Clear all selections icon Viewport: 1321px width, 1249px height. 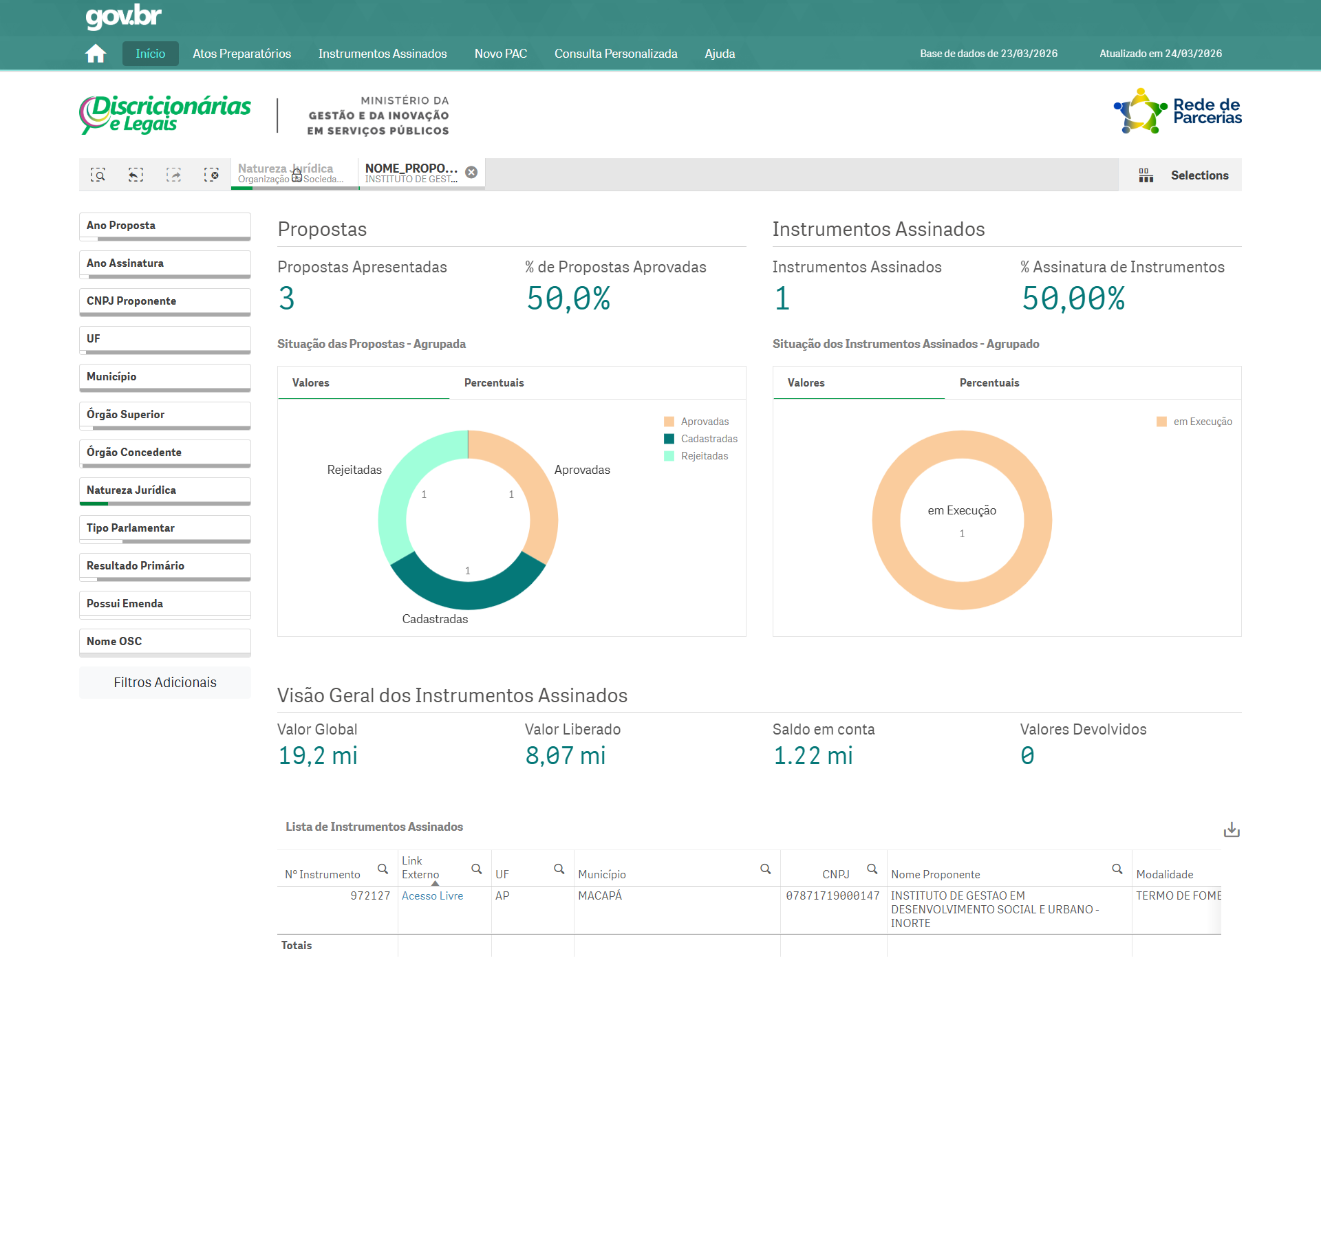pos(211,175)
